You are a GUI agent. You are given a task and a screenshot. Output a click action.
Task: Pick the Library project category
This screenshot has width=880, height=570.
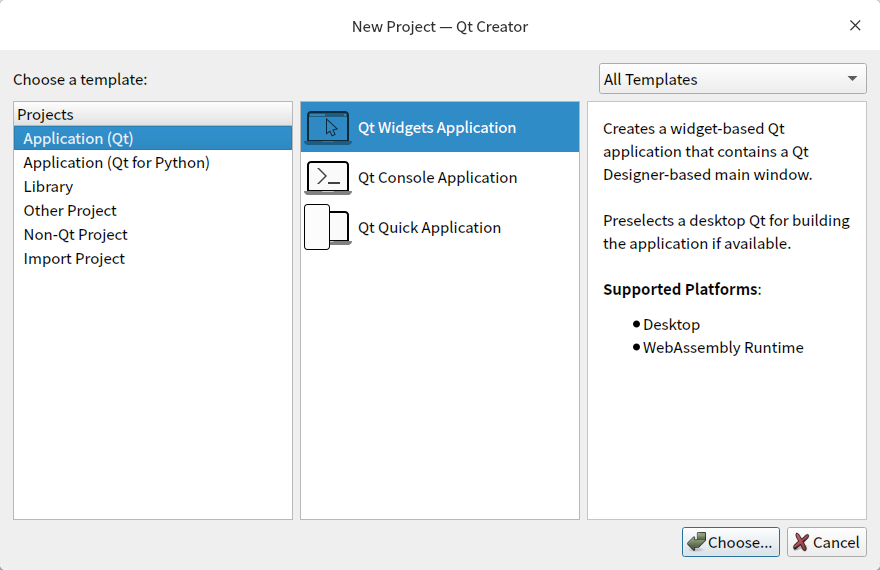(48, 186)
